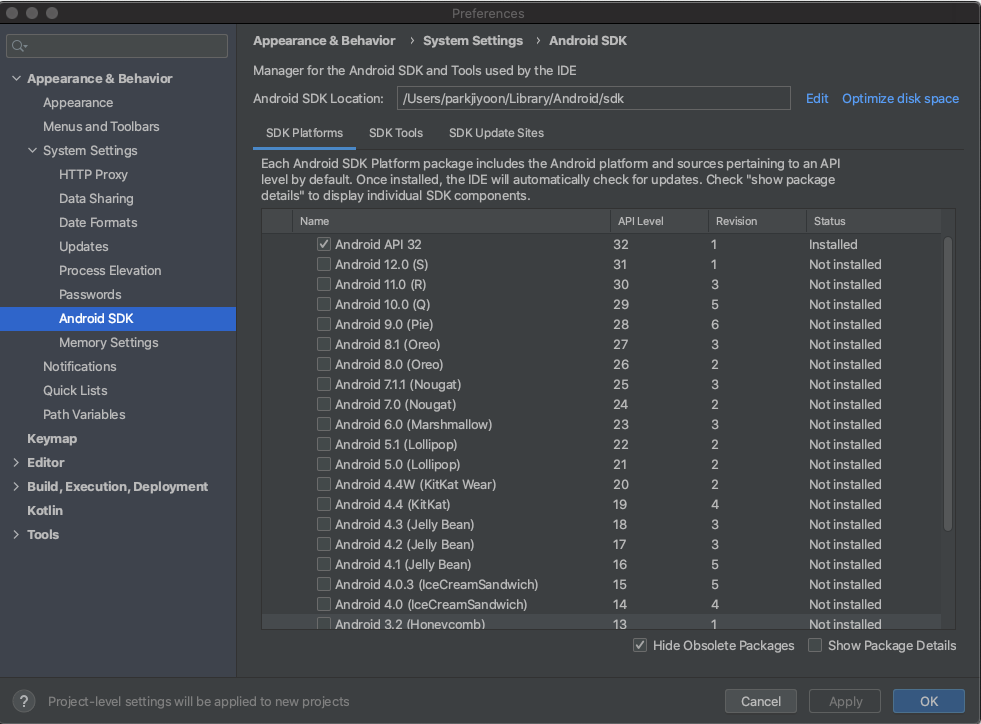This screenshot has width=981, height=724.
Task: Click the SDK platforms list scrollbar
Action: click(x=947, y=383)
